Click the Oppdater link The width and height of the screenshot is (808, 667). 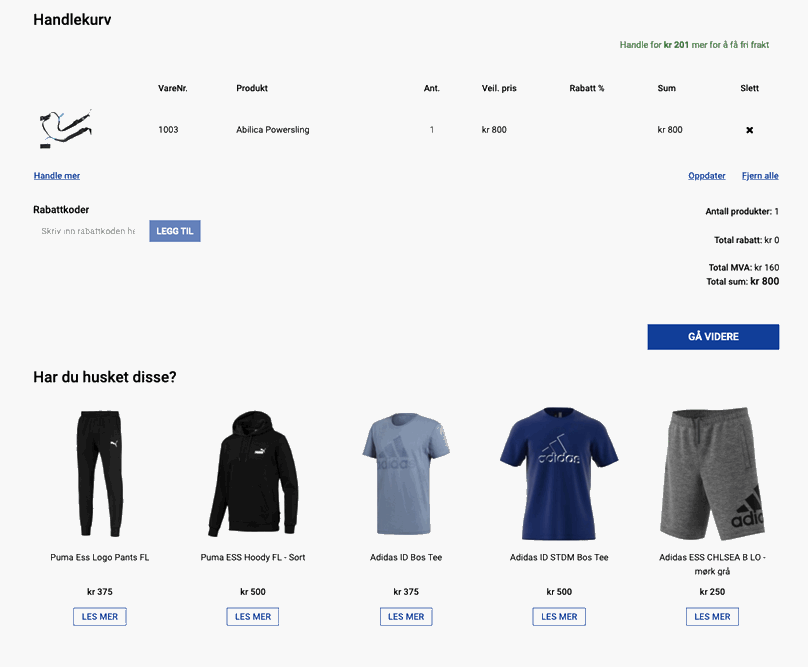pos(706,176)
